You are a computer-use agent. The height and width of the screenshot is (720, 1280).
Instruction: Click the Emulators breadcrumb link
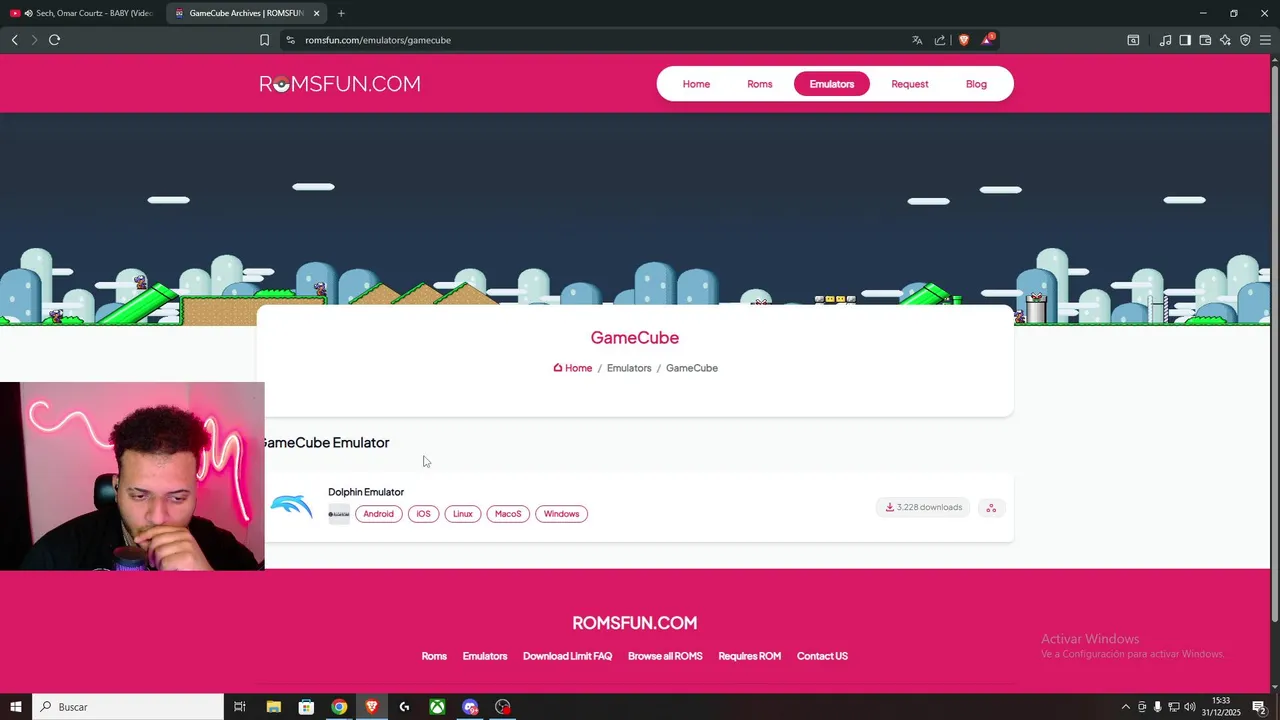(x=629, y=368)
